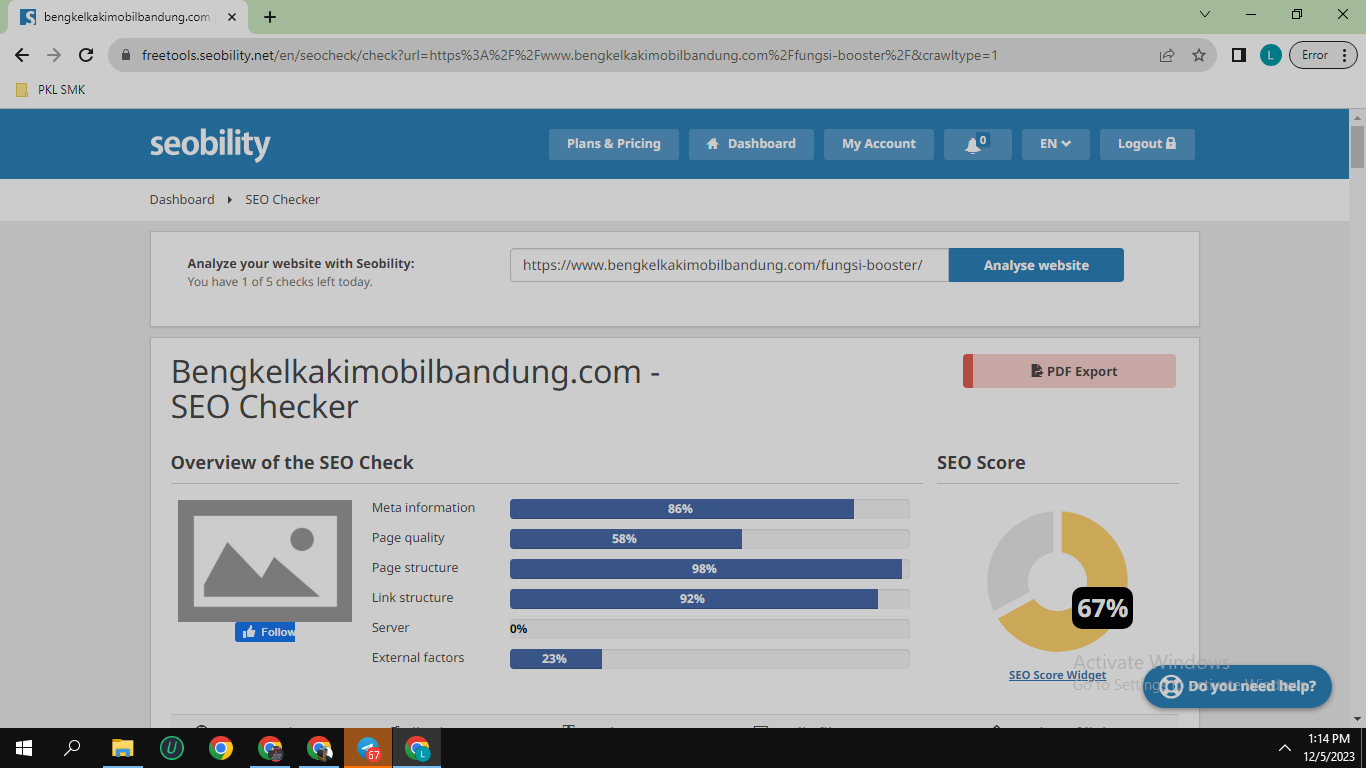Open Plans & Pricing in the navigation

[613, 144]
